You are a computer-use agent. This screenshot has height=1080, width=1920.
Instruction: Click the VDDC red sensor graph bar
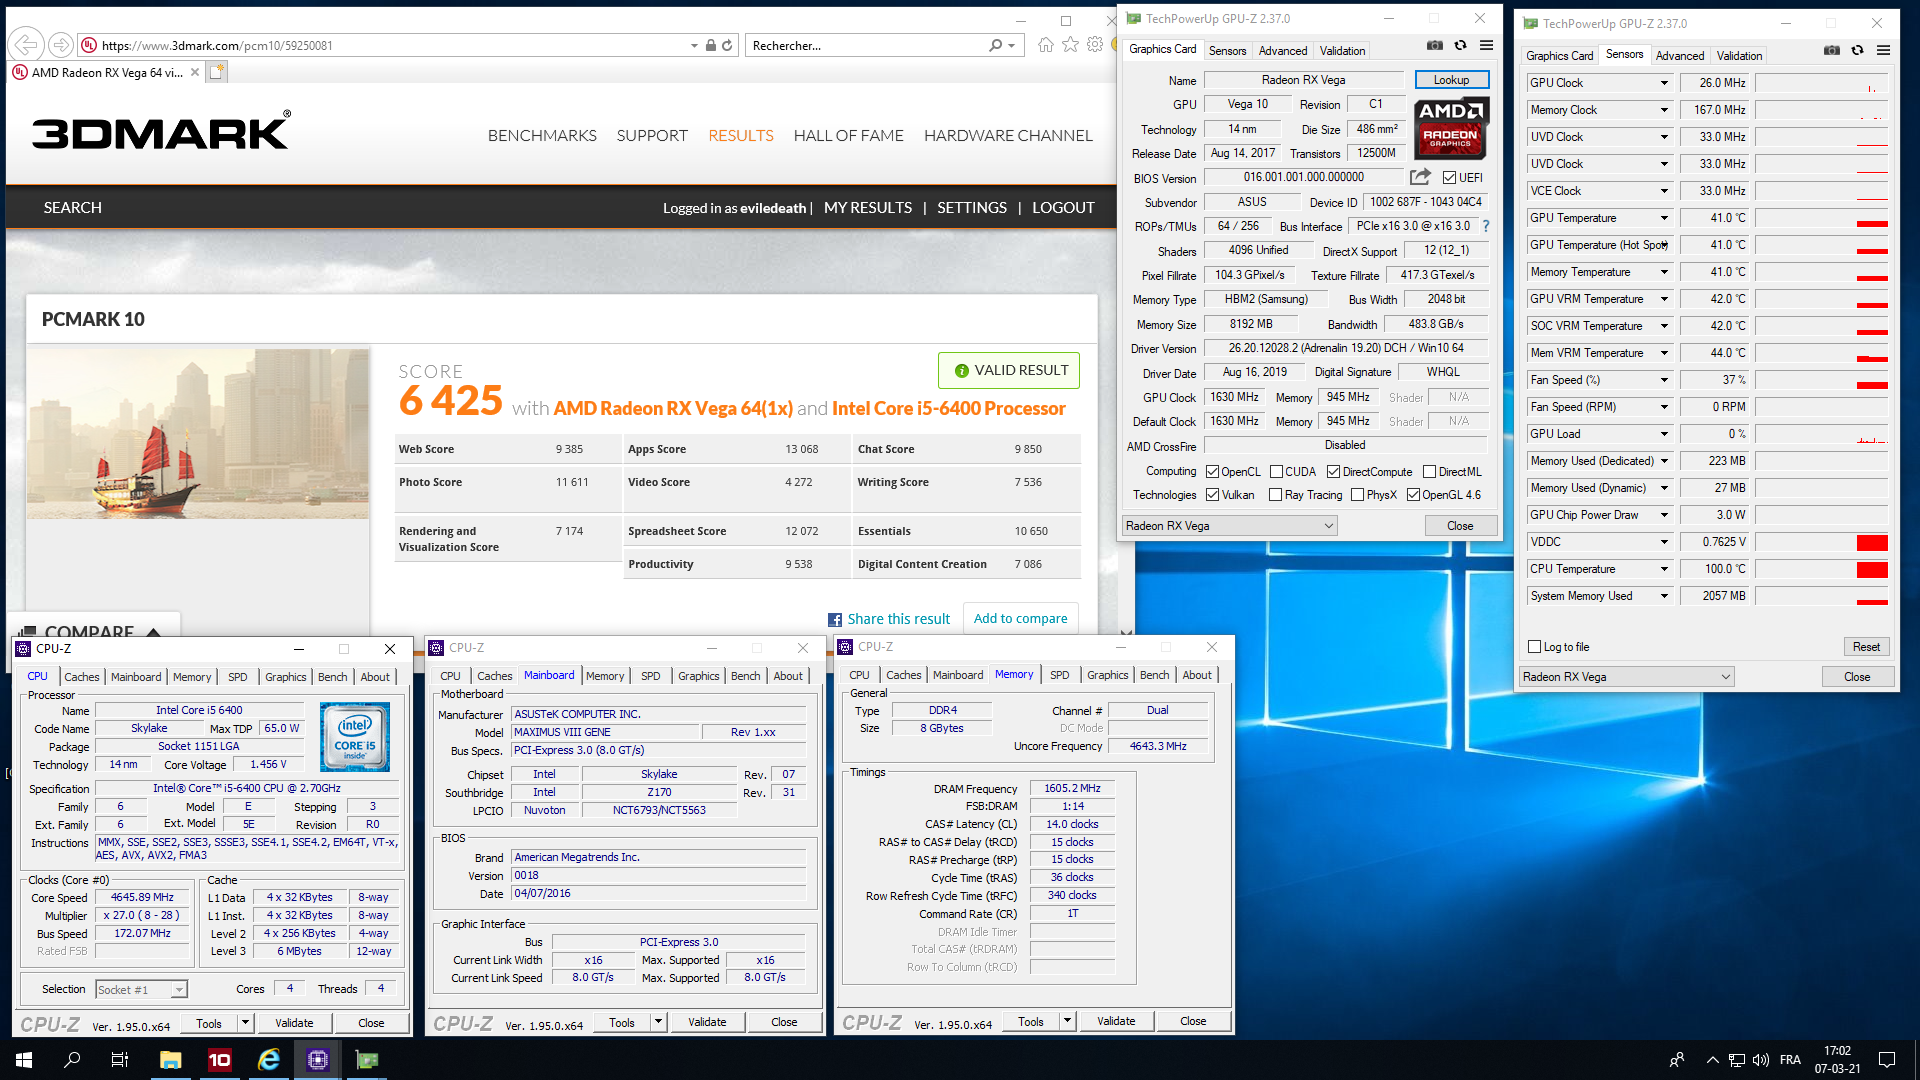tap(1872, 542)
